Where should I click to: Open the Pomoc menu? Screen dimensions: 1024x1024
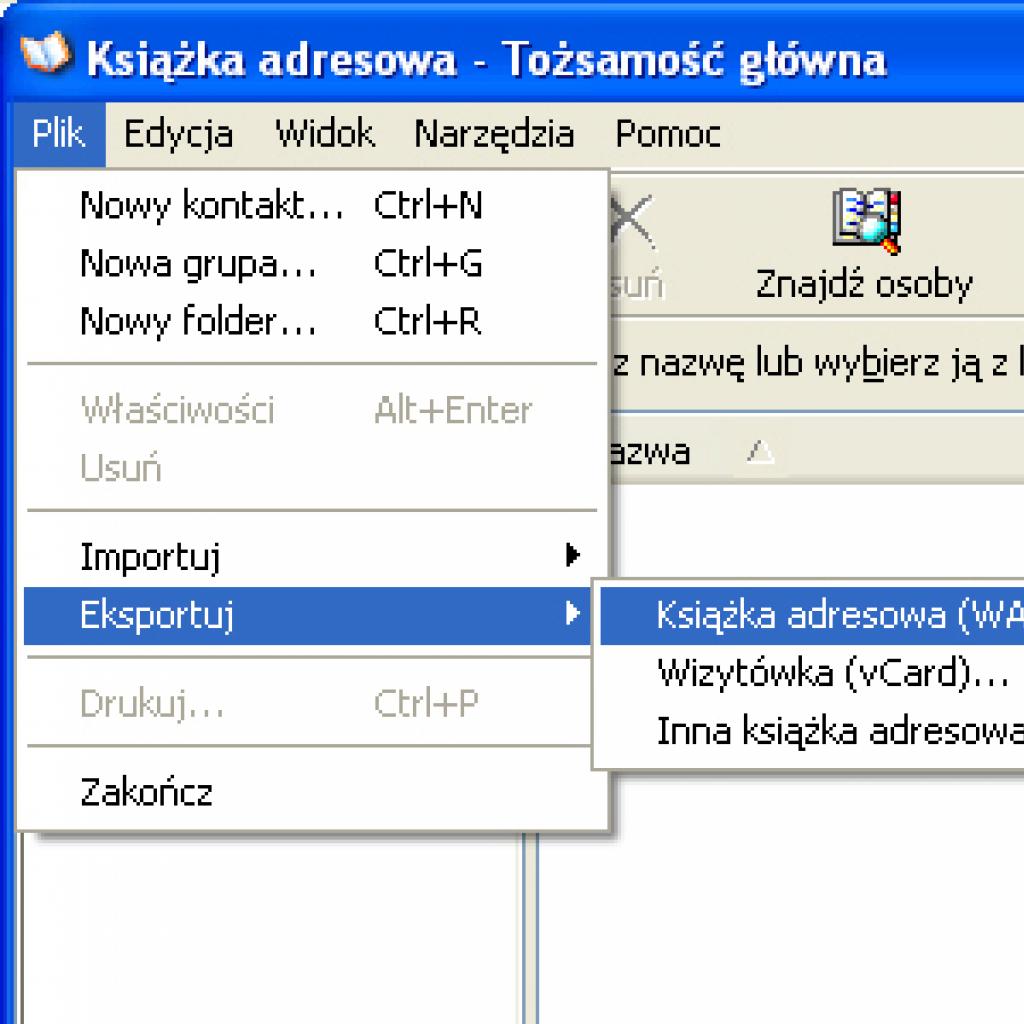point(667,134)
